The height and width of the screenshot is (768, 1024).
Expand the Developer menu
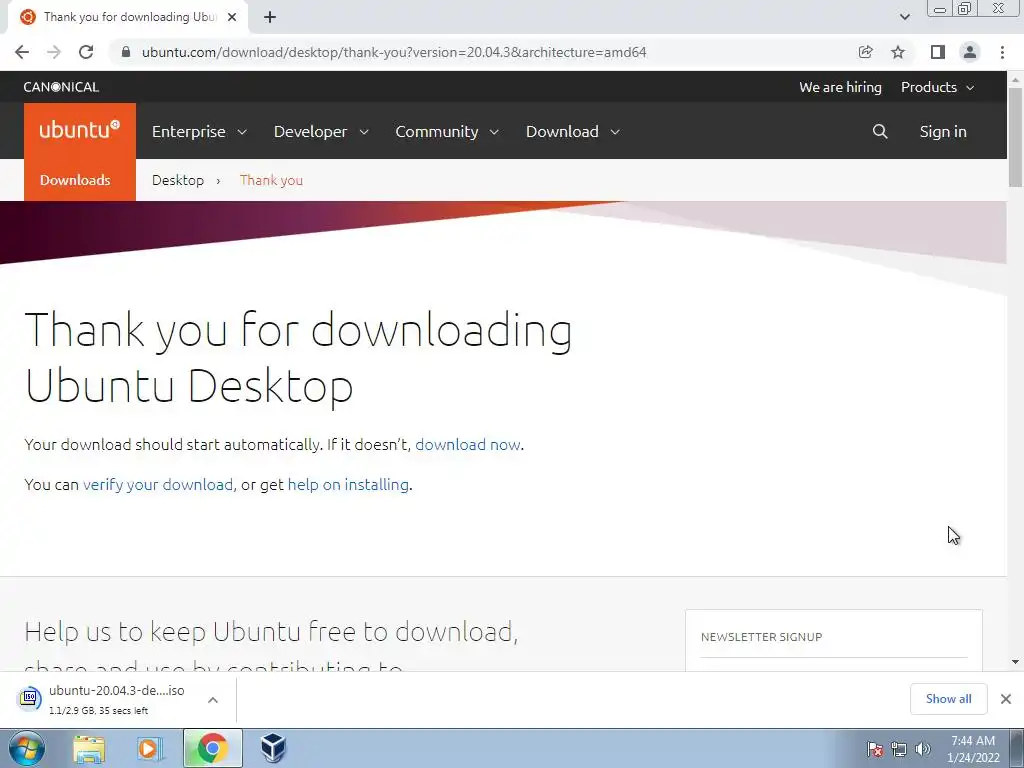tap(321, 131)
